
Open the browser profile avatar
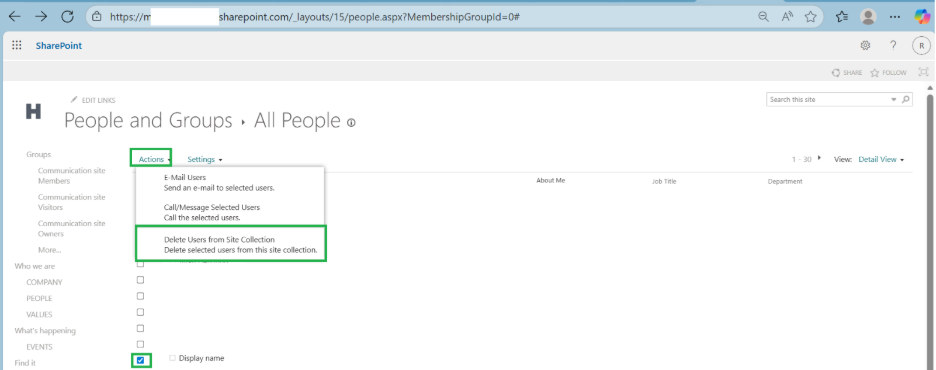[868, 17]
